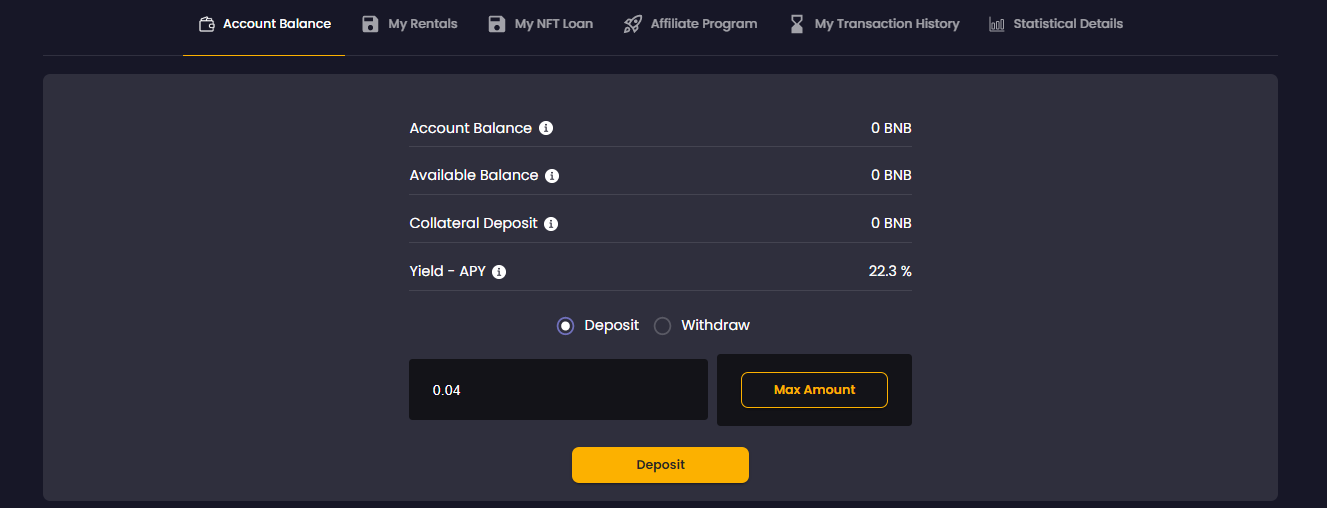The image size is (1327, 508).
Task: Click the disk icon beside My NFT Loan
Action: click(497, 24)
